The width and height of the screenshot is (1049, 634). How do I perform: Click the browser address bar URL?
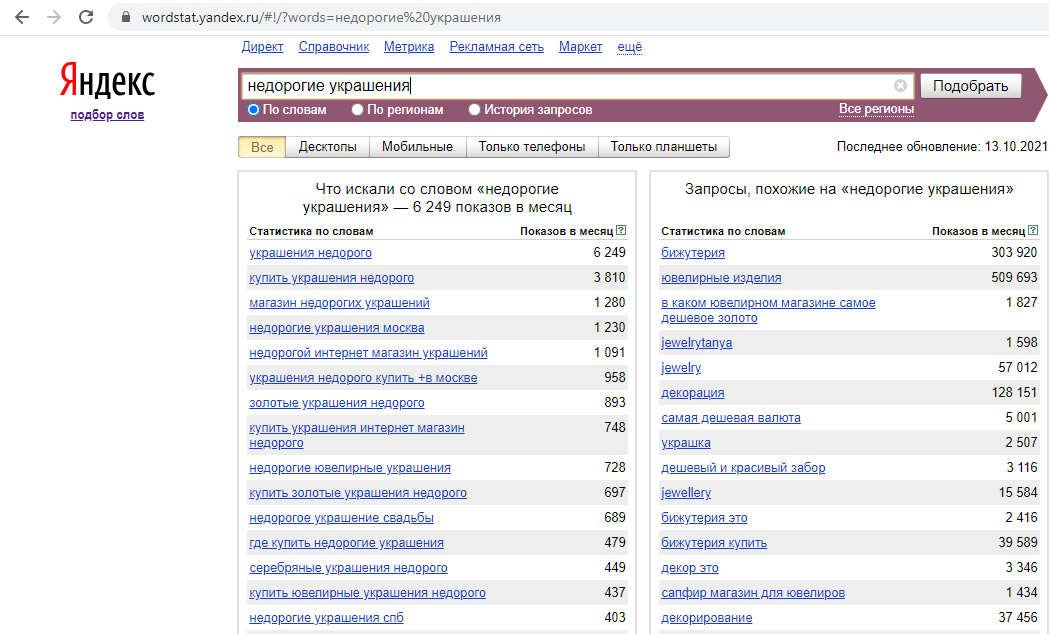coord(321,17)
